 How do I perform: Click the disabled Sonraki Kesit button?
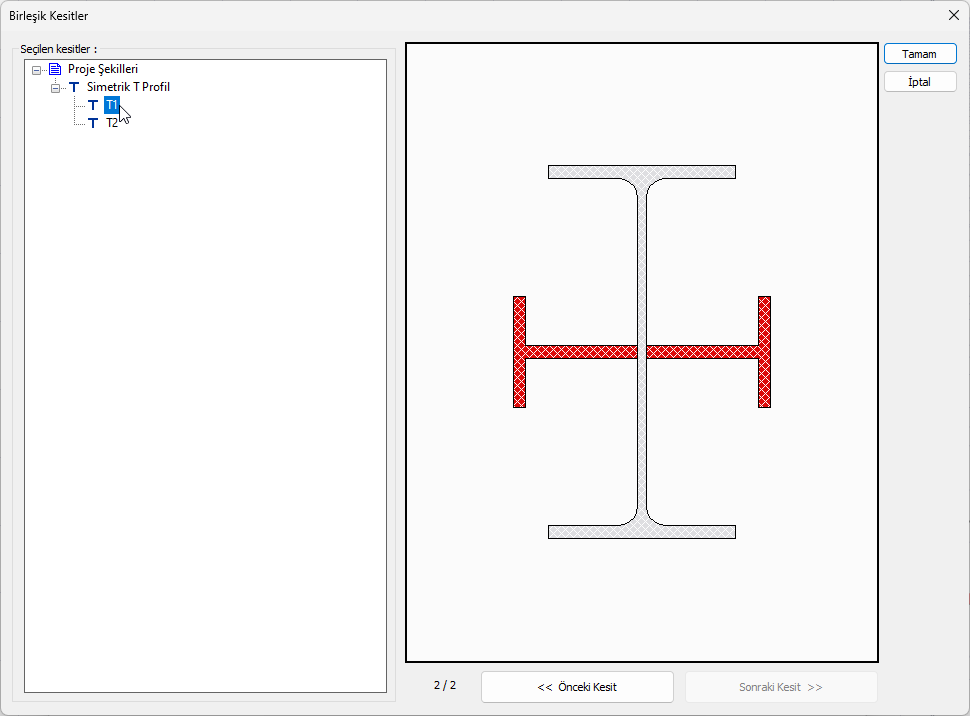tap(781, 687)
